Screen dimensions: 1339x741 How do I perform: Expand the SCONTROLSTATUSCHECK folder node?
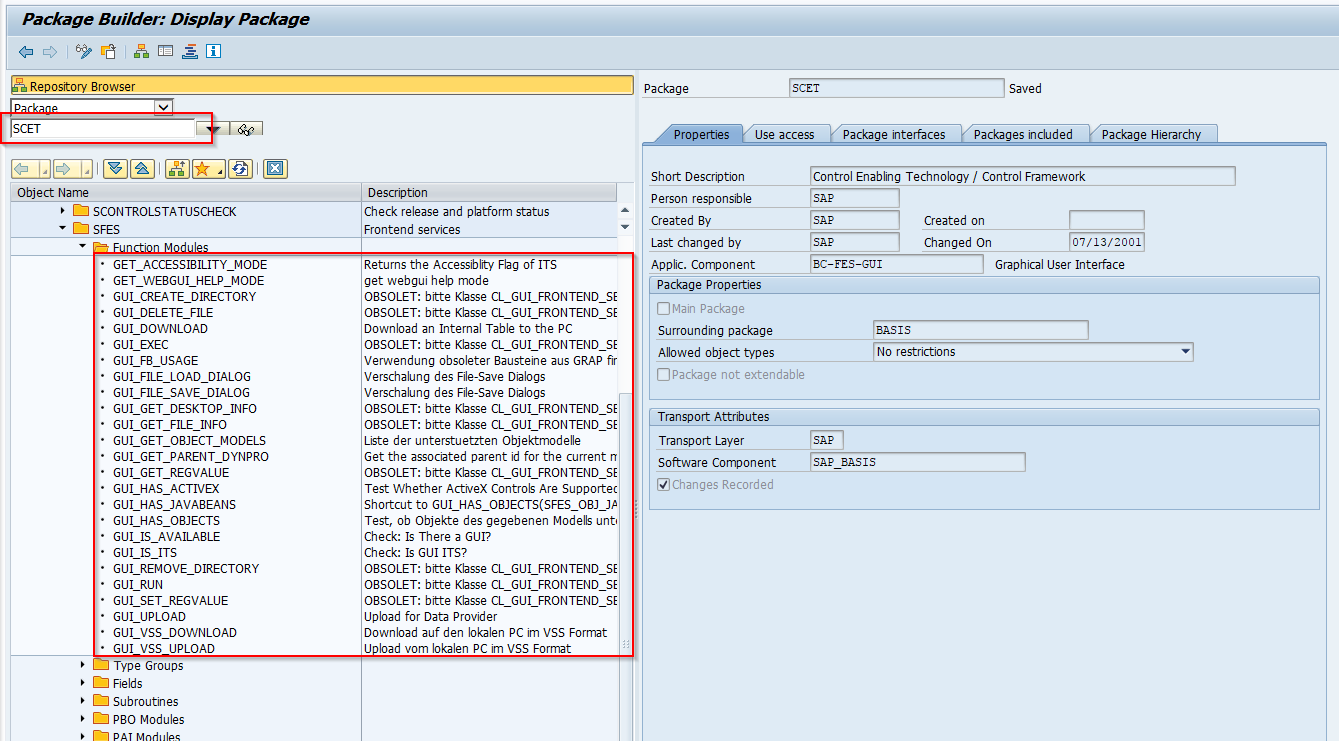(63, 211)
